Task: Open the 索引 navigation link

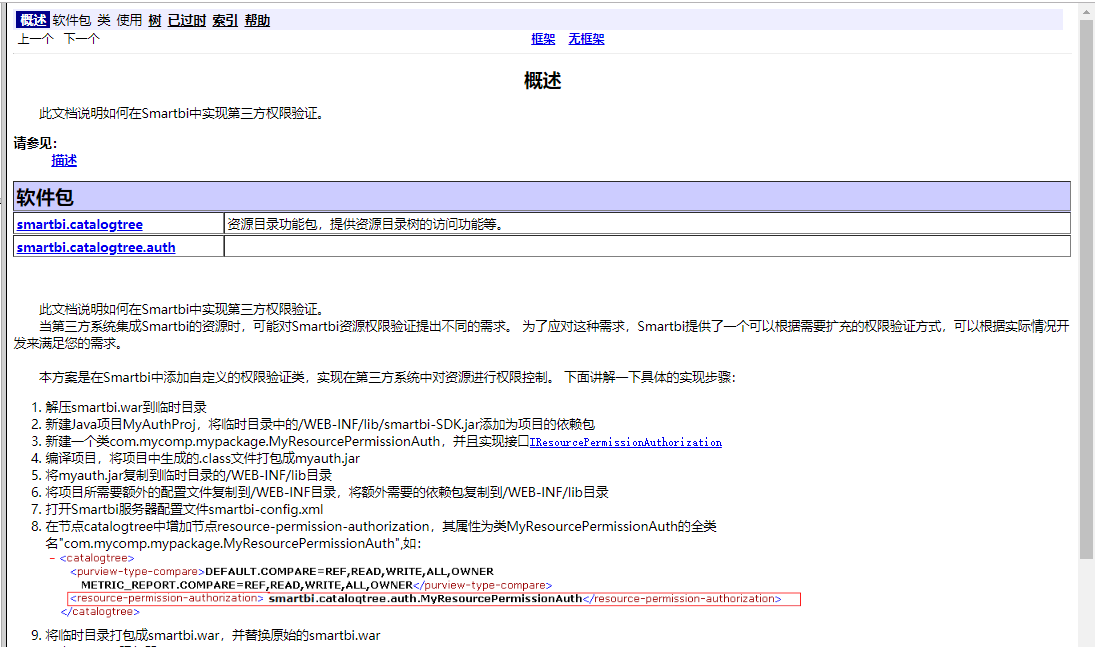Action: pos(225,20)
